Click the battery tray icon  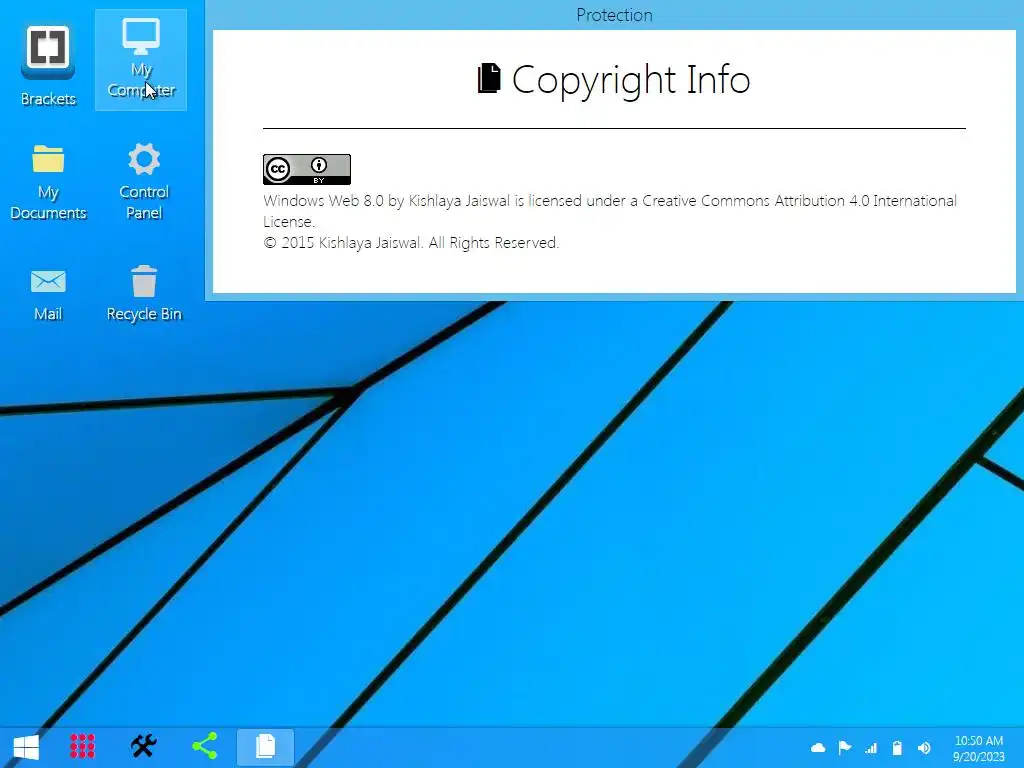pos(897,748)
